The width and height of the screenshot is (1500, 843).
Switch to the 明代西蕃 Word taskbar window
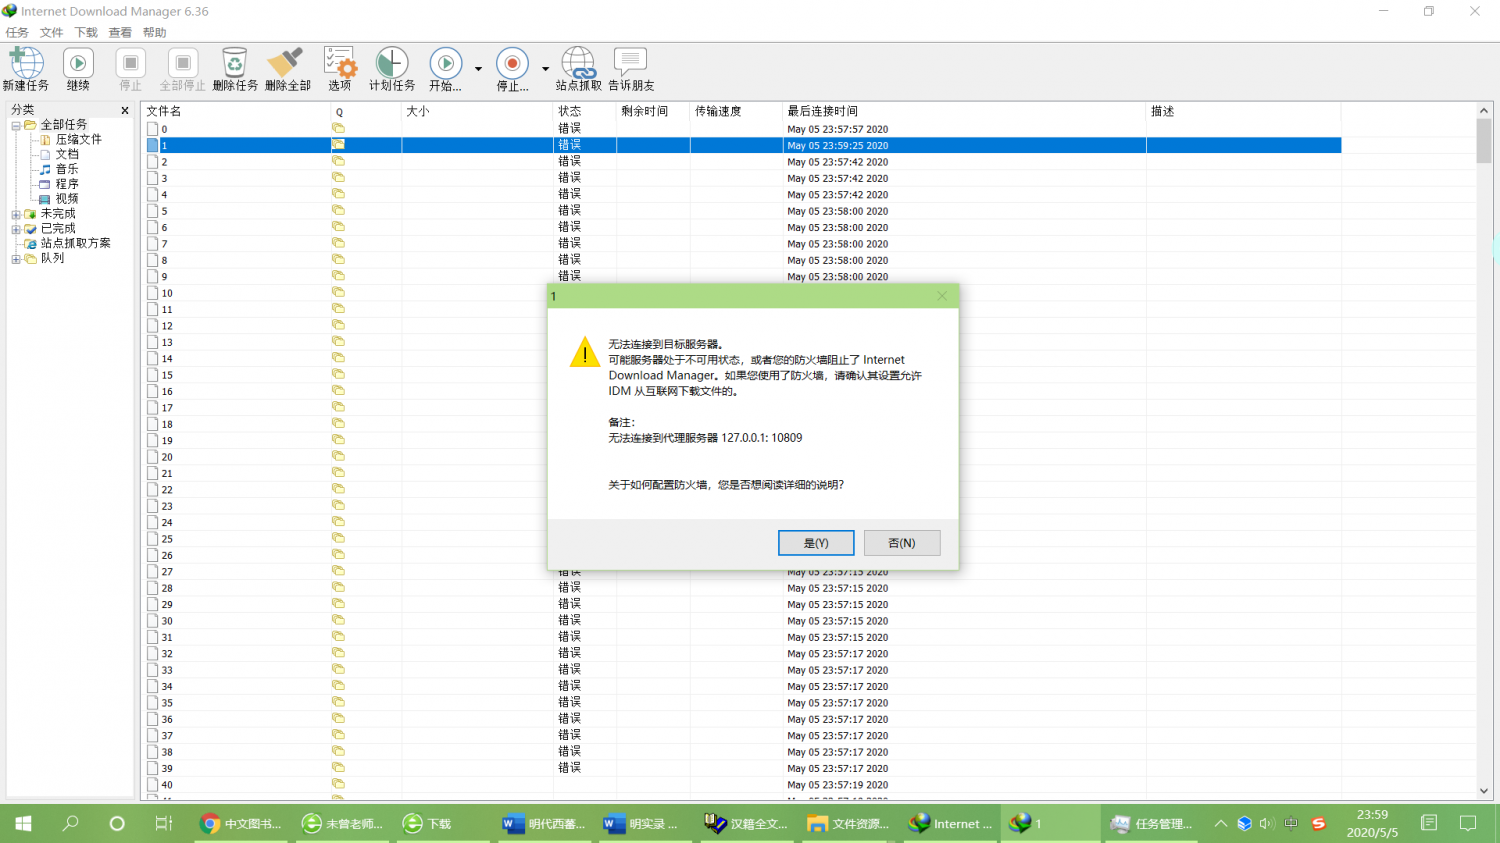pyautogui.click(x=544, y=824)
